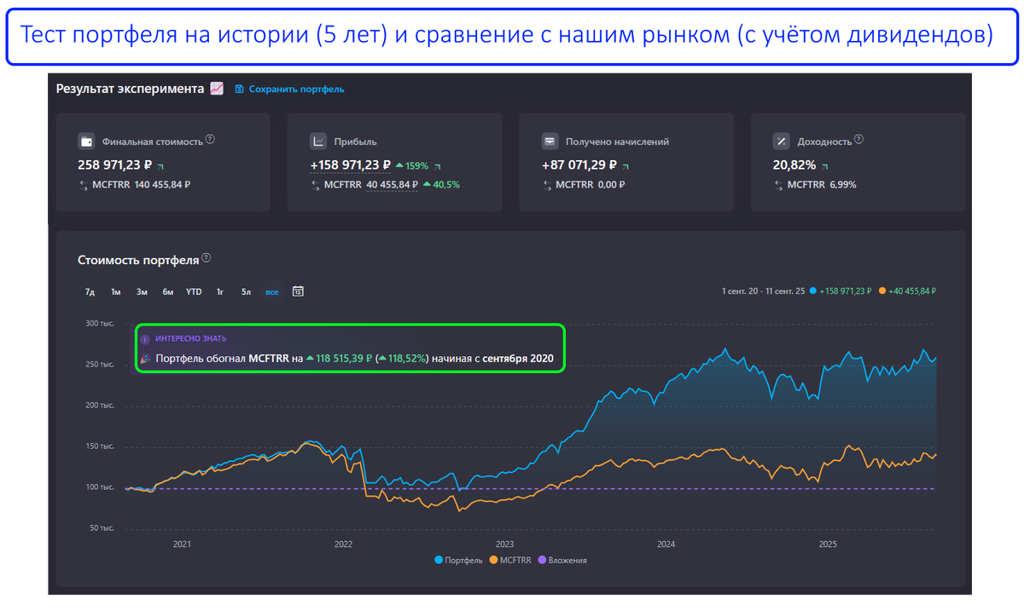This screenshot has width=1024, height=611.
Task: Click the wallet icon in Финальная стоимость card
Action: (x=86, y=142)
